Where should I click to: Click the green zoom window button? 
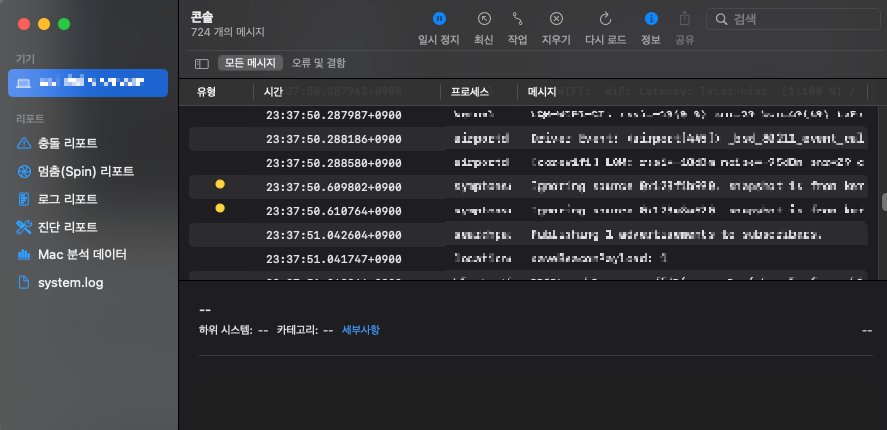click(64, 24)
